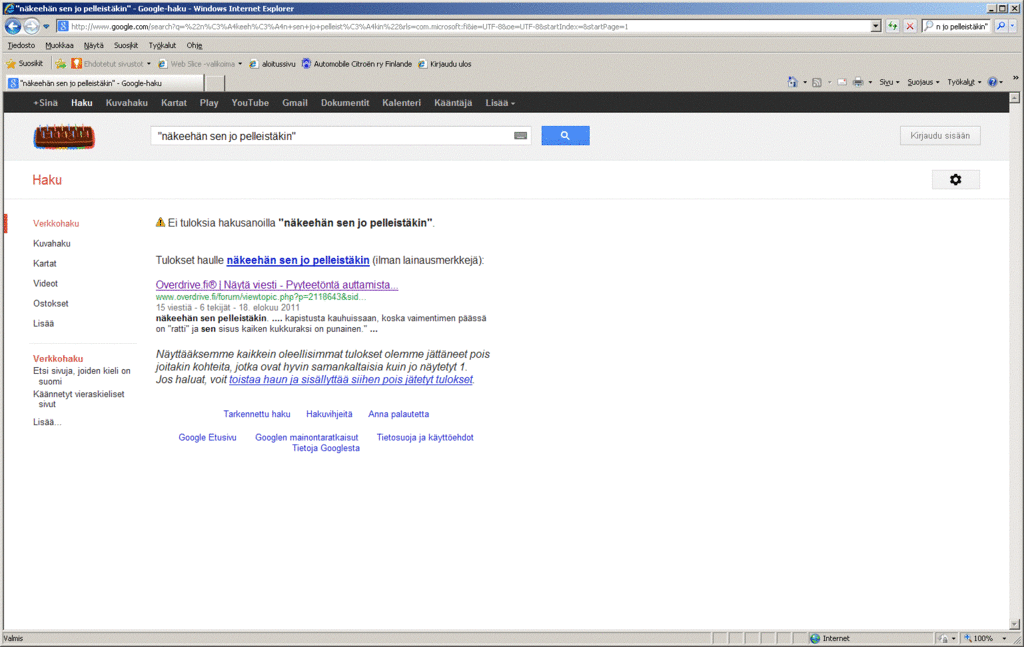Open the Read Mail envelope icon
Screen dimensions: 1024x647
(x=842, y=82)
